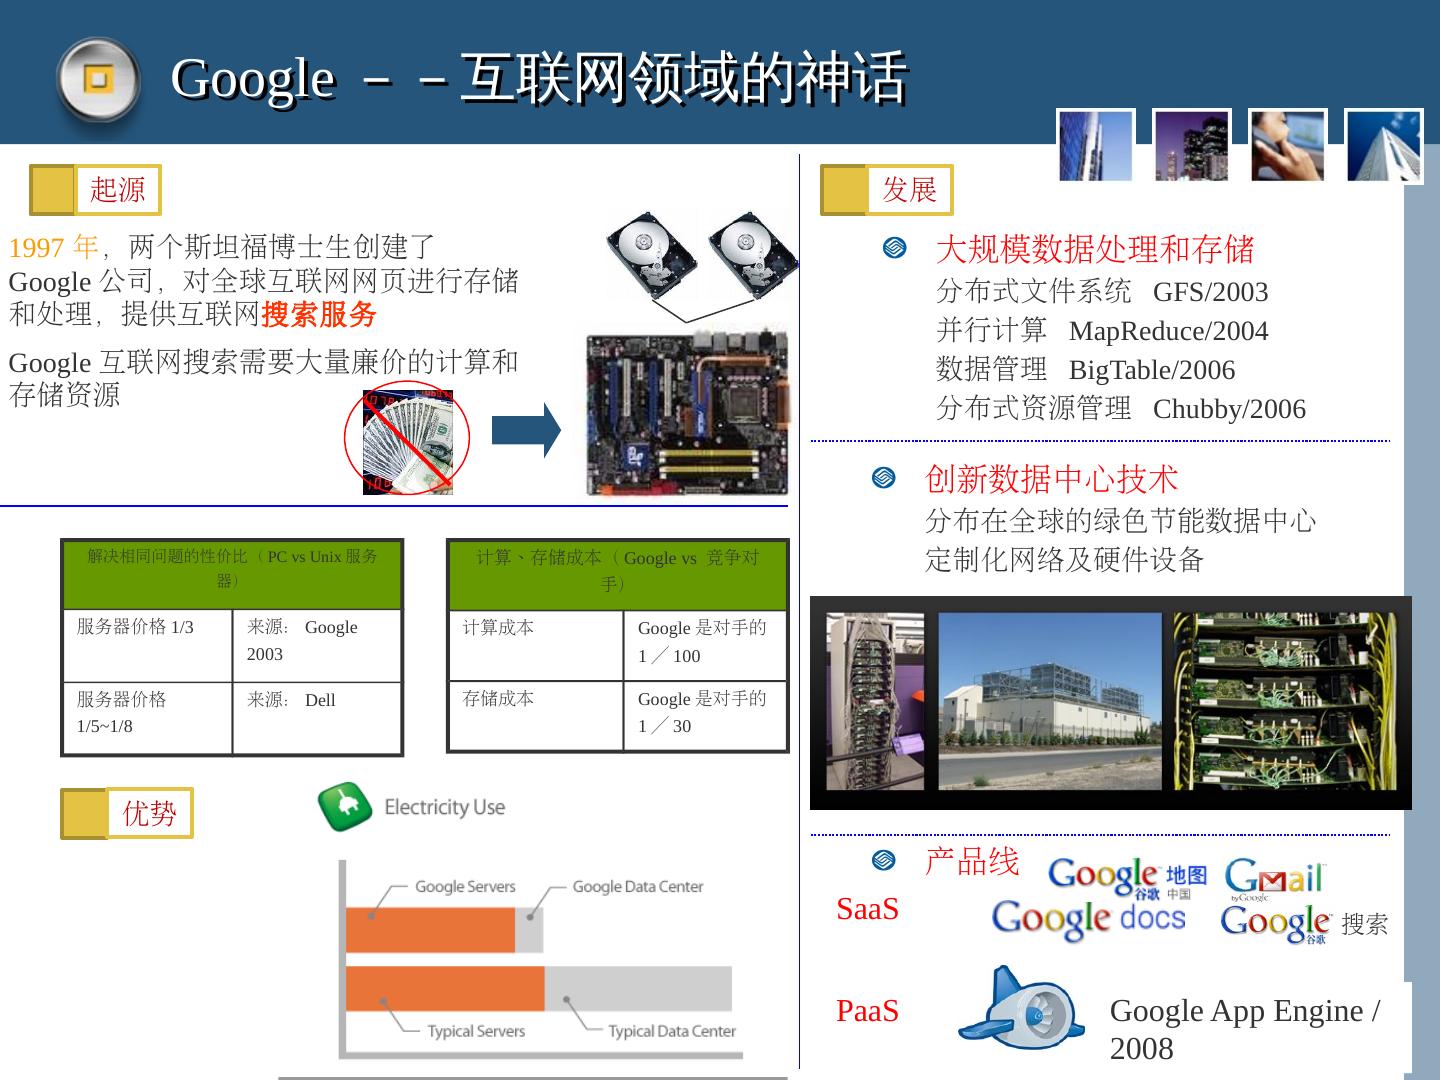Select the red bold text 搜索服务

318,314
